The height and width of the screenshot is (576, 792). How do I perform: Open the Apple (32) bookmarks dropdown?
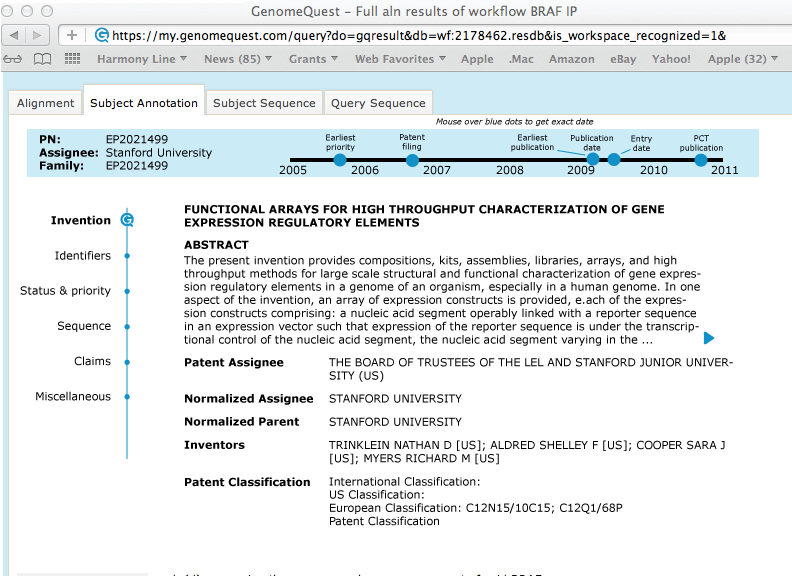[742, 59]
